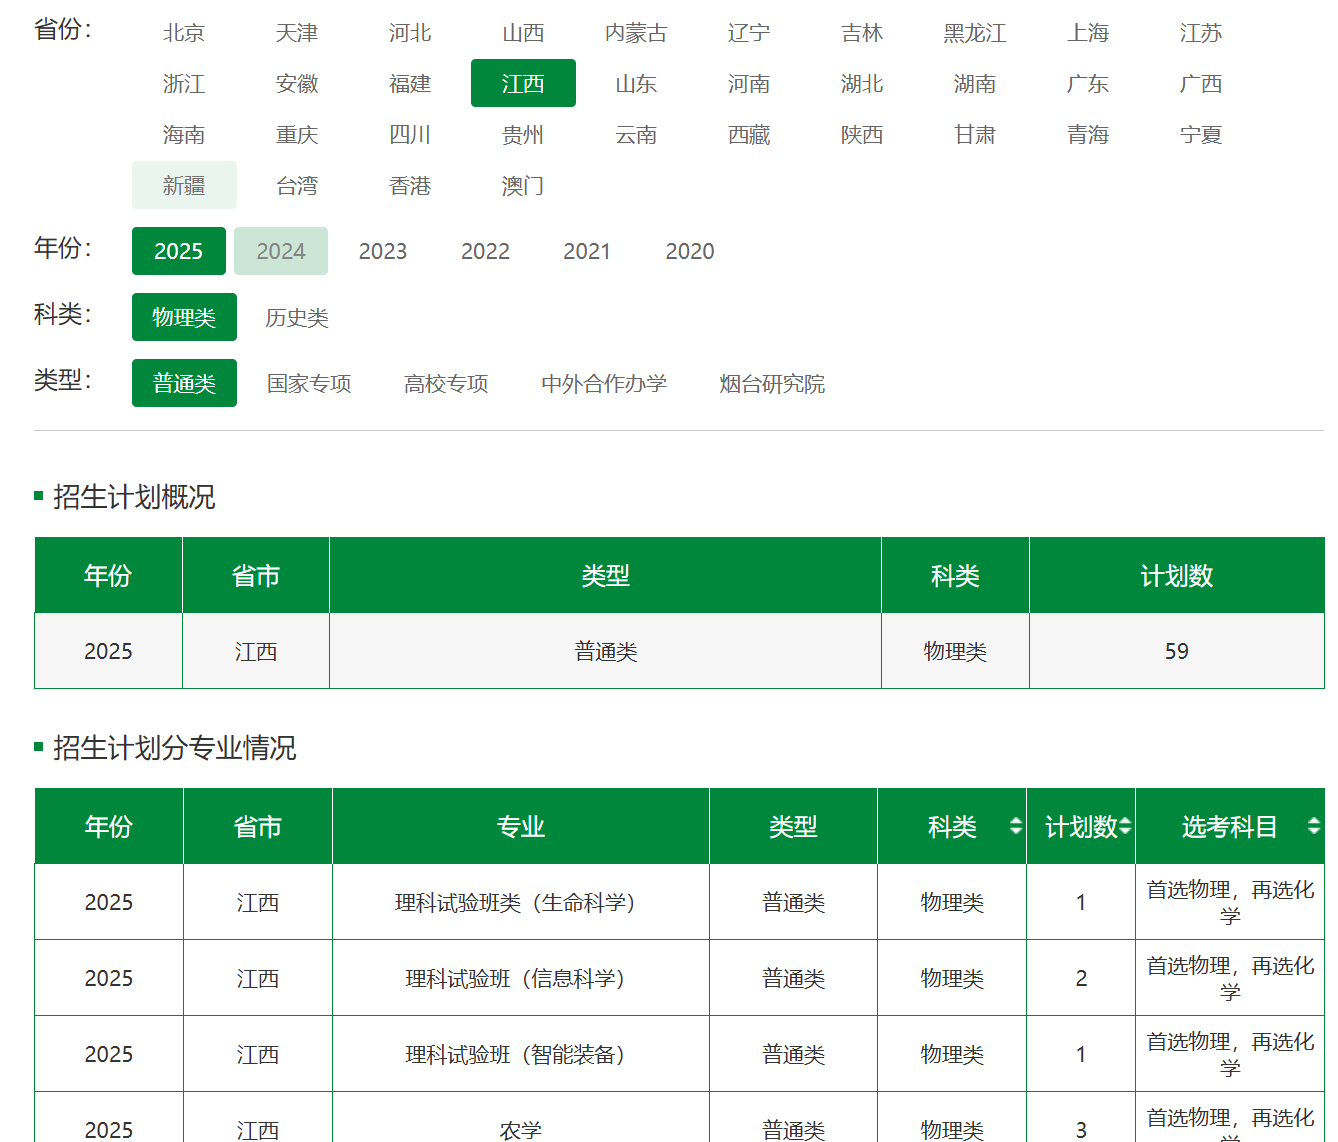1338x1142 pixels.
Task: Choose 国家专项 enrollment type
Action: click(x=309, y=384)
